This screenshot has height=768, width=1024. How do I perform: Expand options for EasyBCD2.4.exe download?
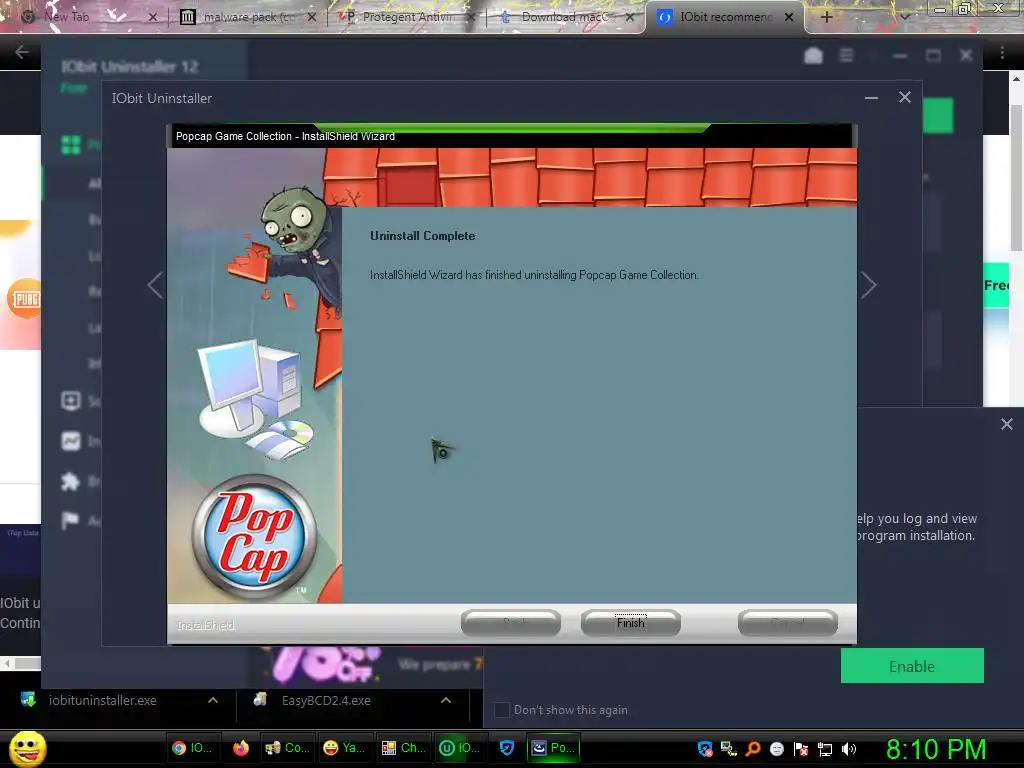pyautogui.click(x=446, y=700)
